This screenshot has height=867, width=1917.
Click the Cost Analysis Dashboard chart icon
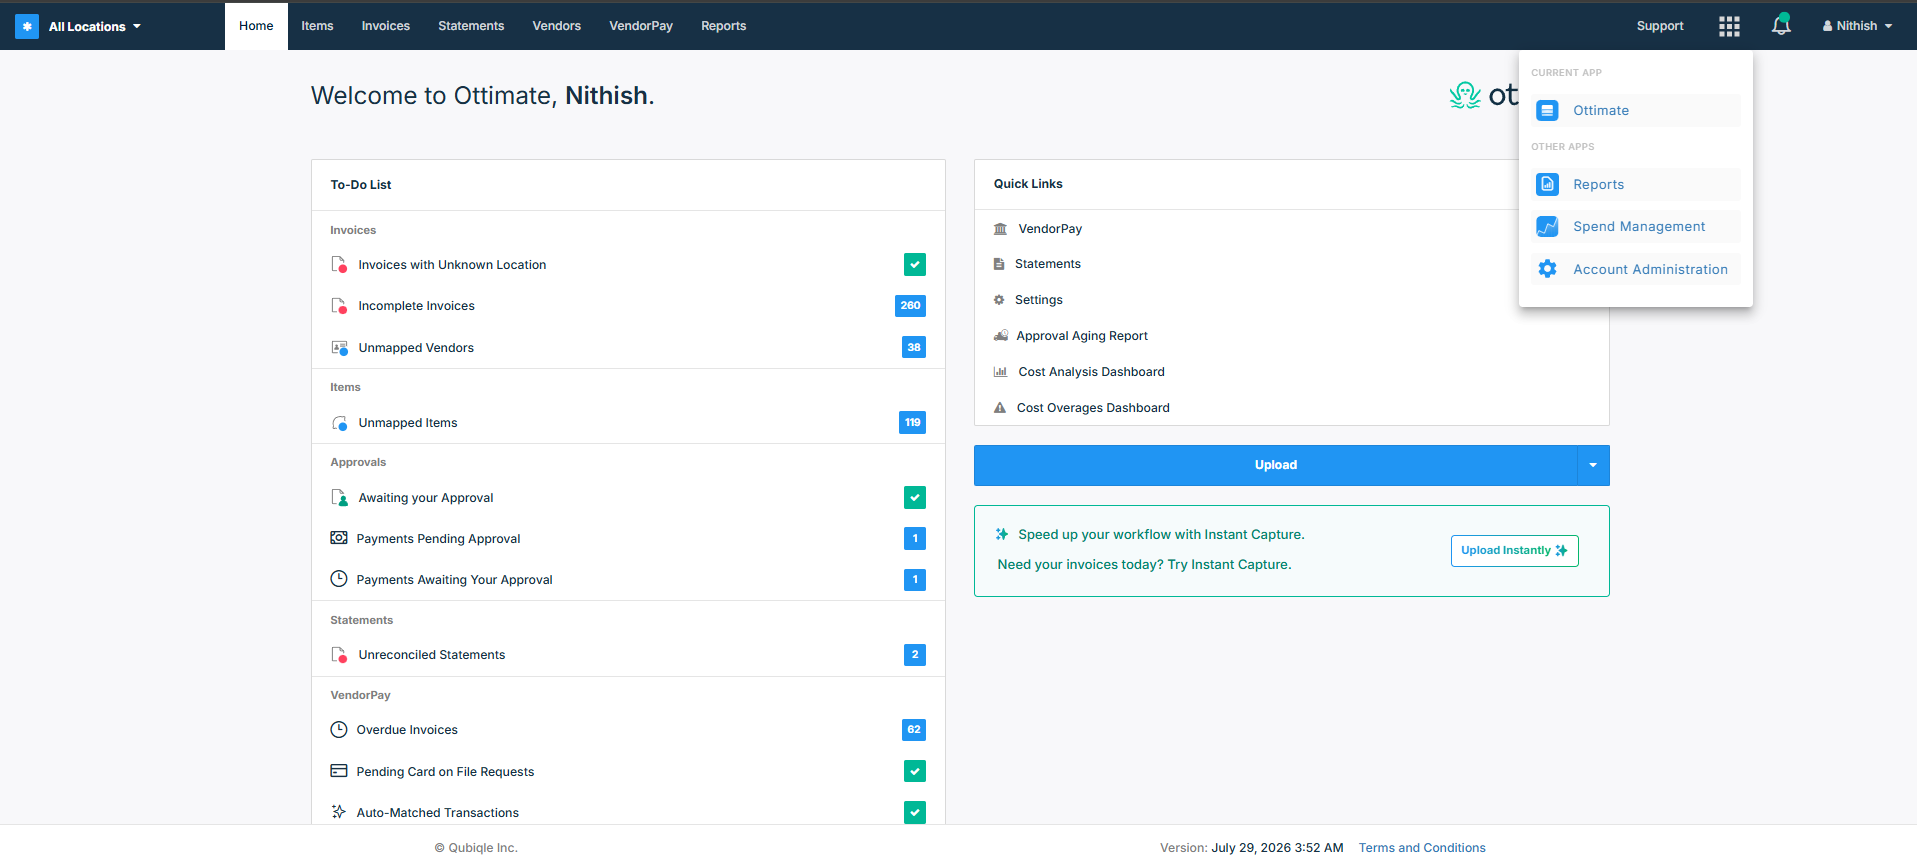1000,372
